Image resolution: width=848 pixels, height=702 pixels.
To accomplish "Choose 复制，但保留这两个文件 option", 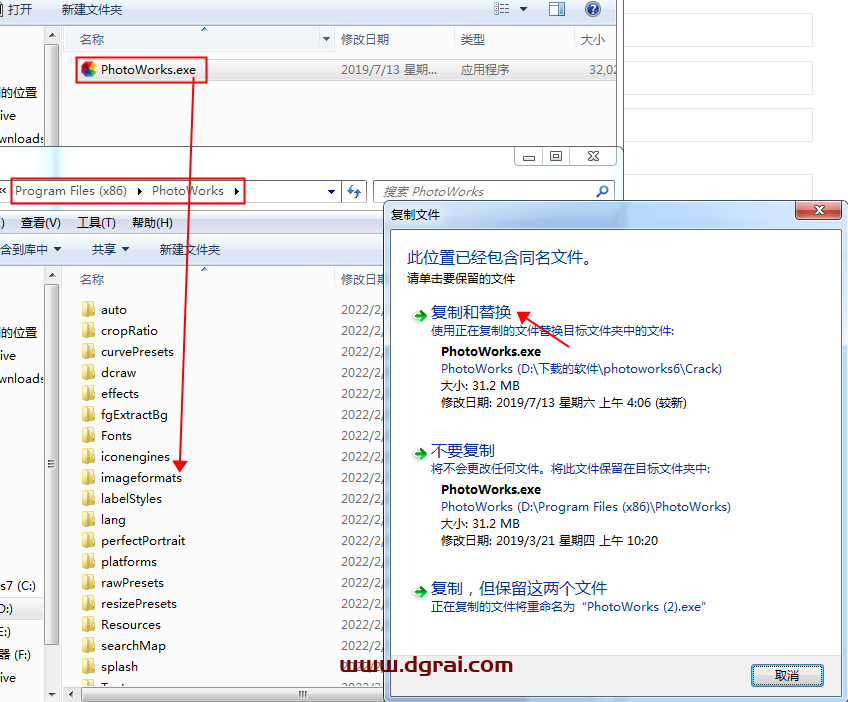I will click(x=519, y=588).
